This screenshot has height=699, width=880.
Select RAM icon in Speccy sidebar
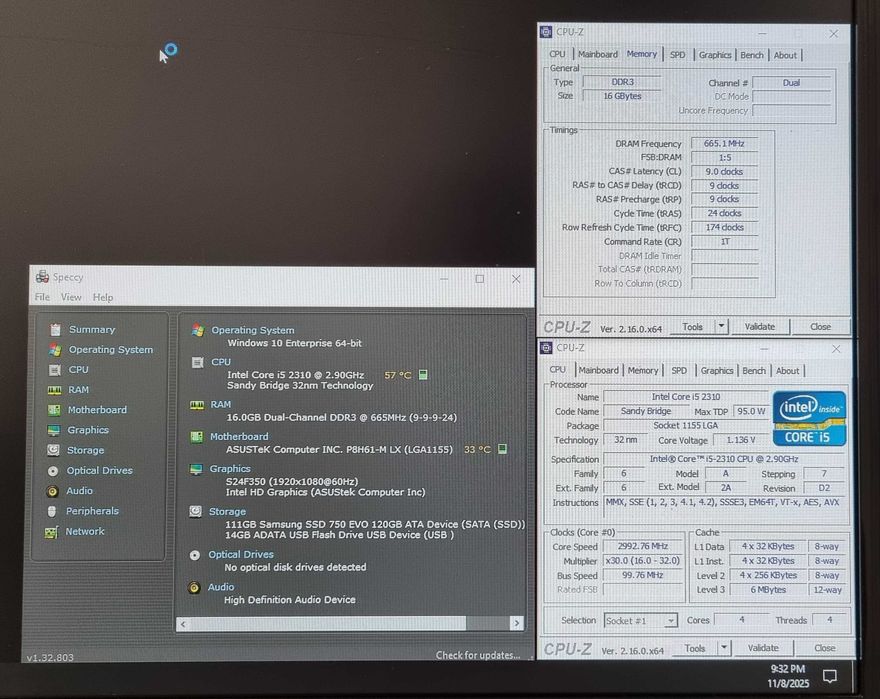click(x=54, y=390)
